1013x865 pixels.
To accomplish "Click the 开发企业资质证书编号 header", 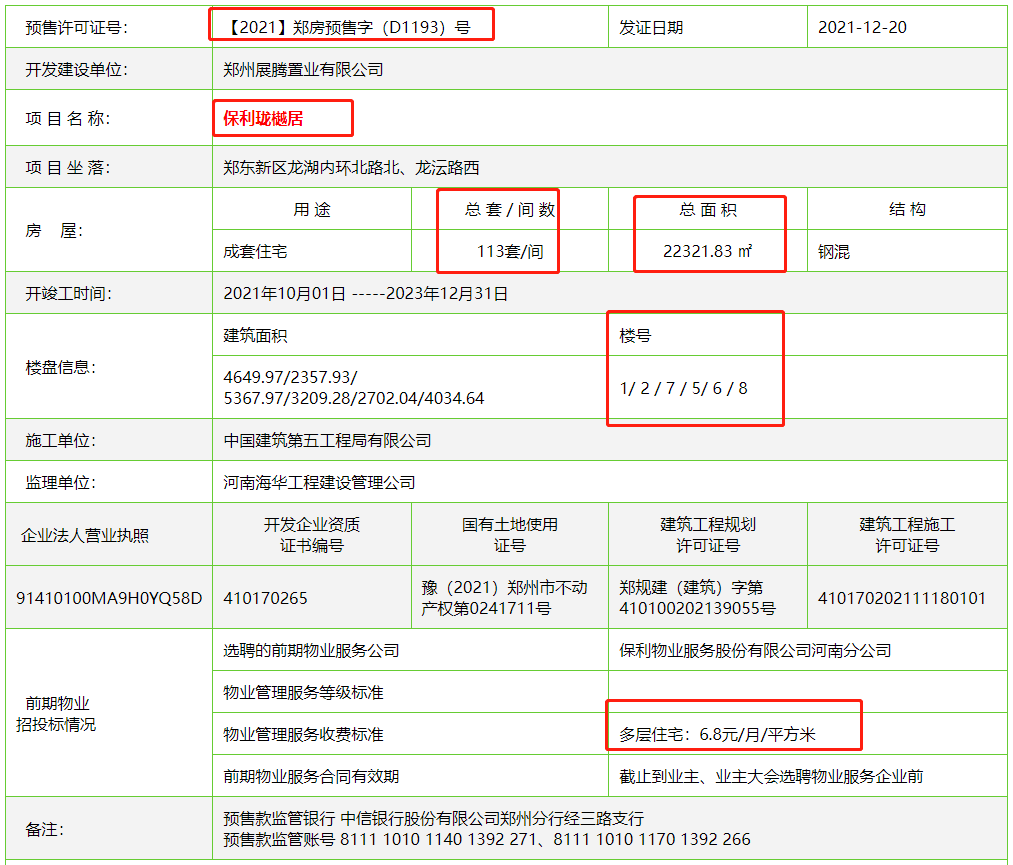I will click(x=312, y=534).
